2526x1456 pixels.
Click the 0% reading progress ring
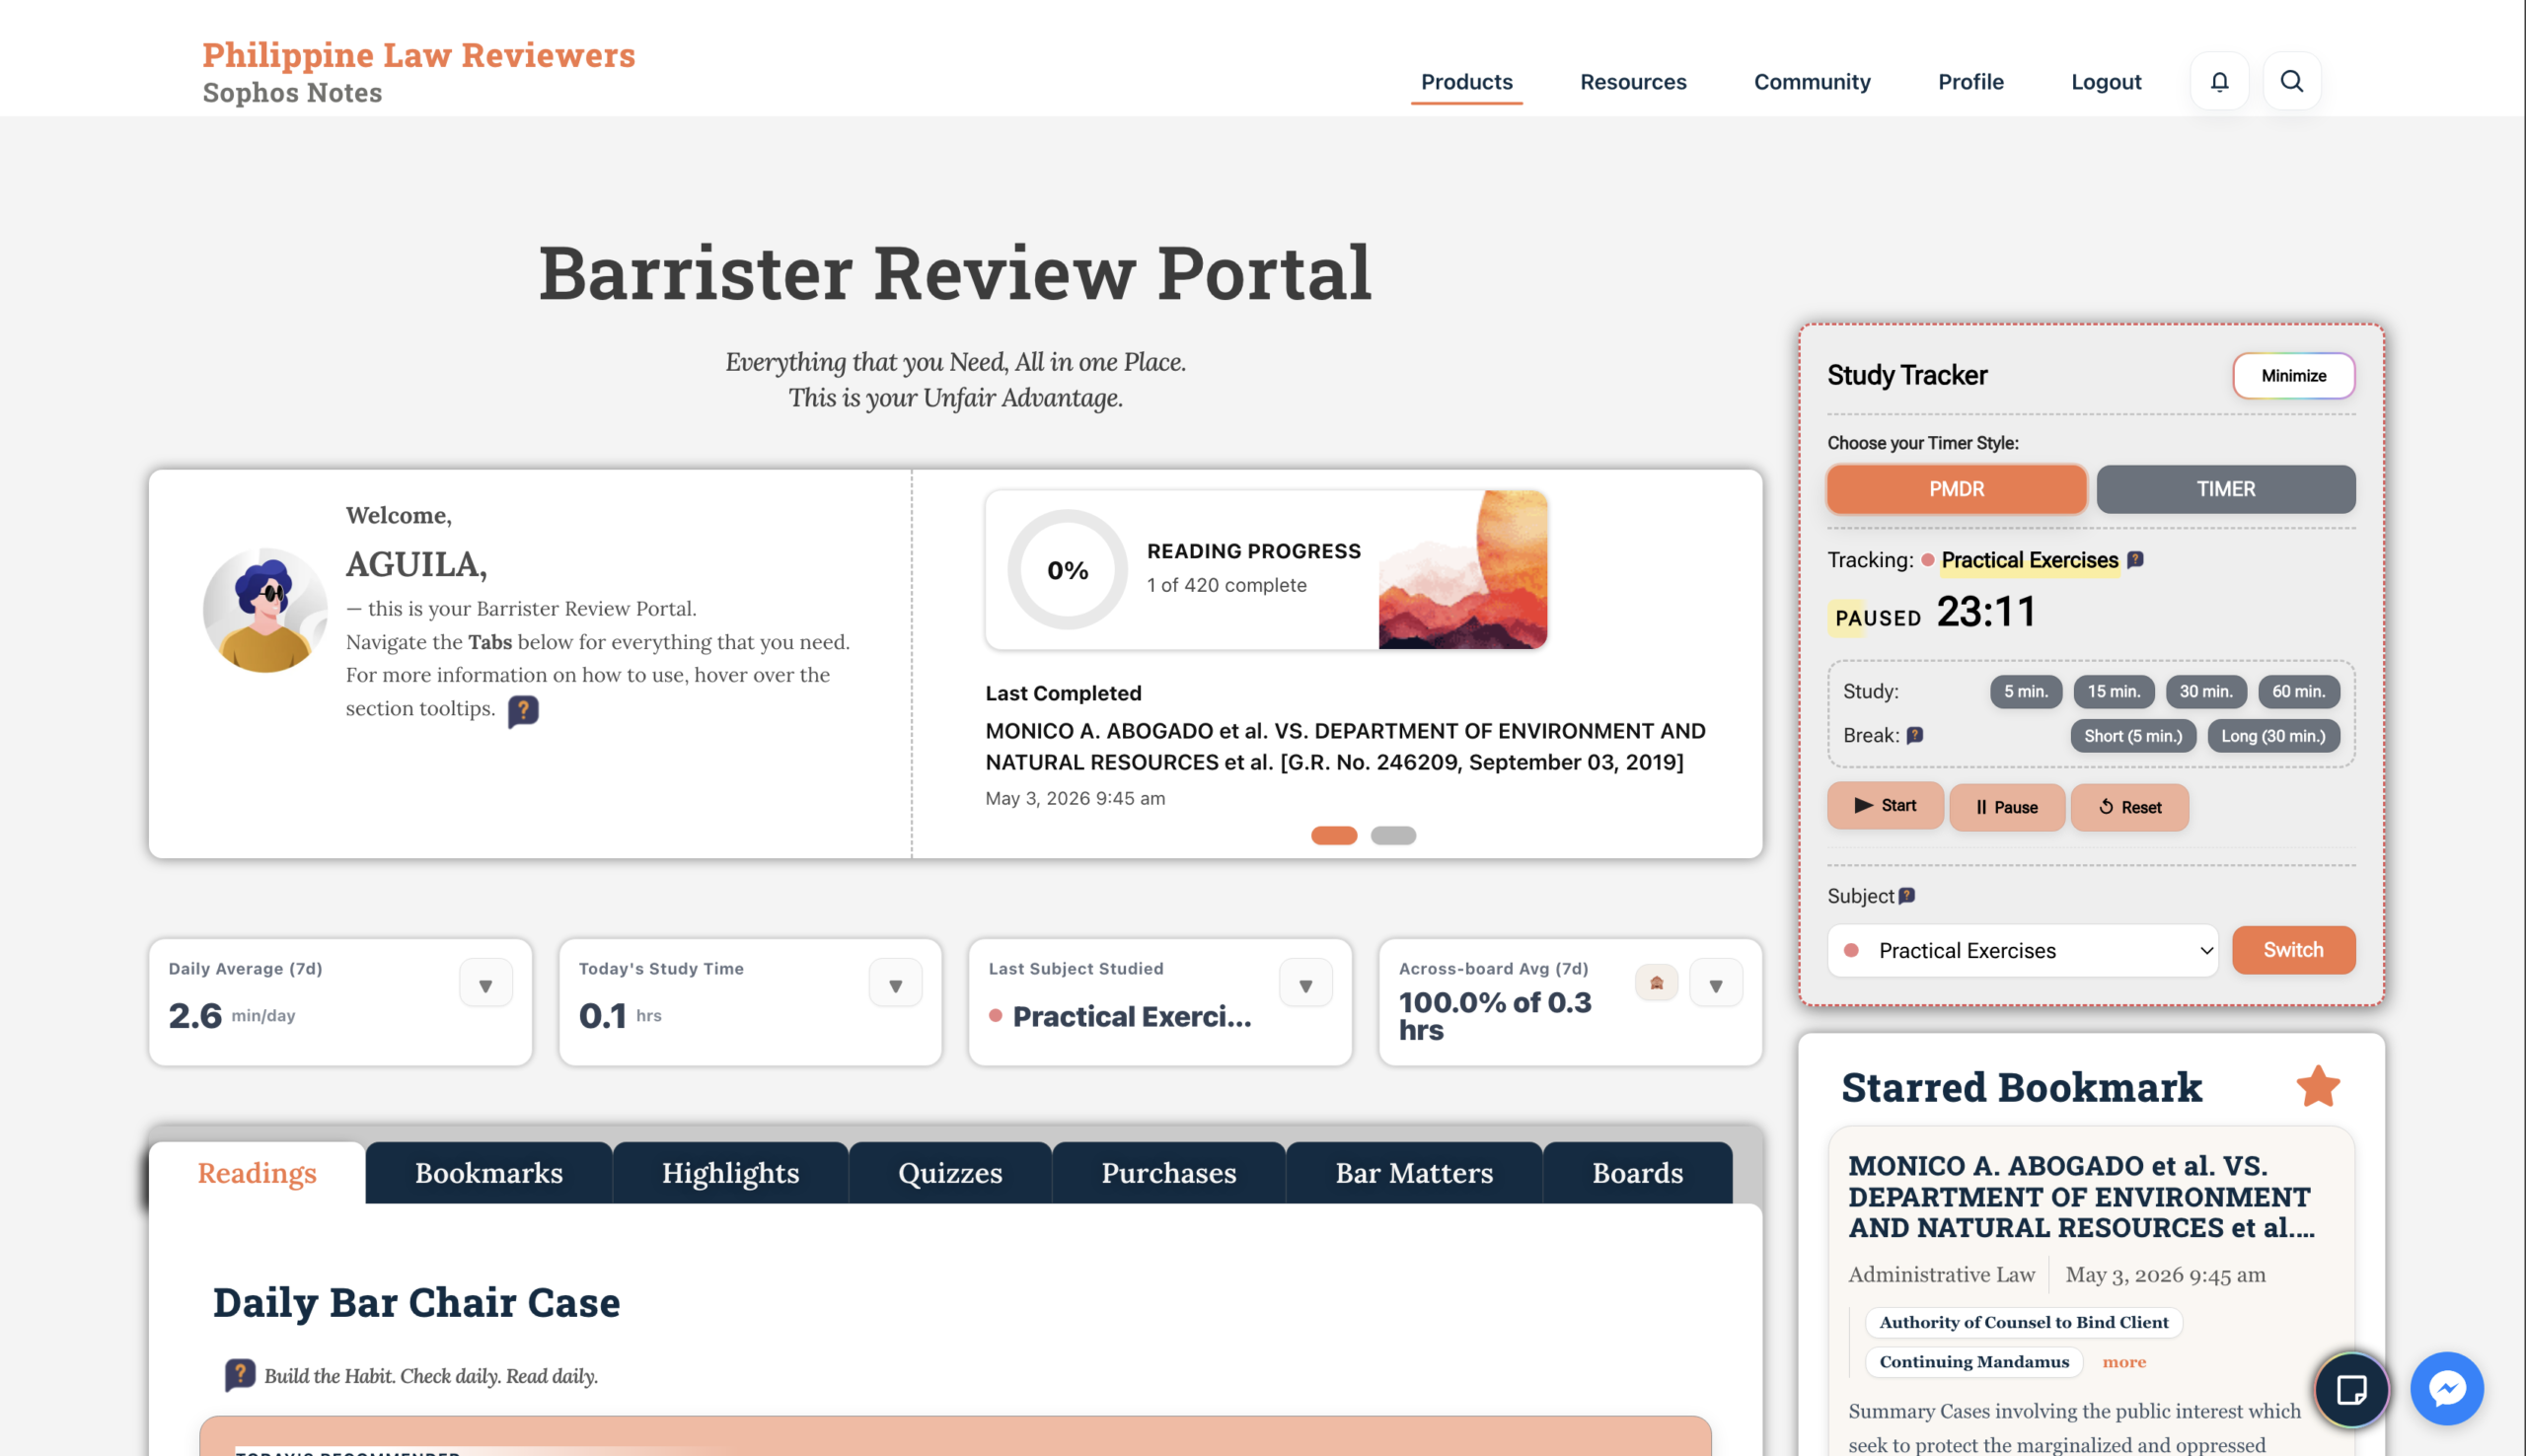click(1067, 570)
